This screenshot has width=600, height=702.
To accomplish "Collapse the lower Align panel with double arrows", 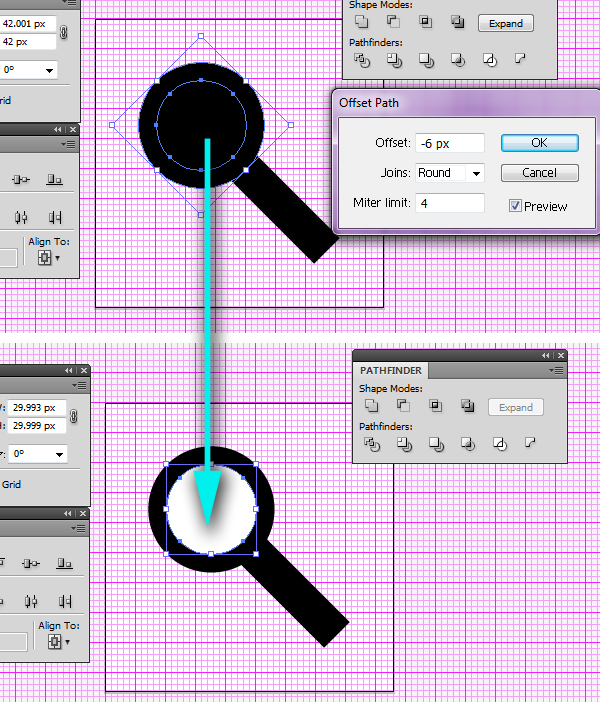I will coord(68,514).
